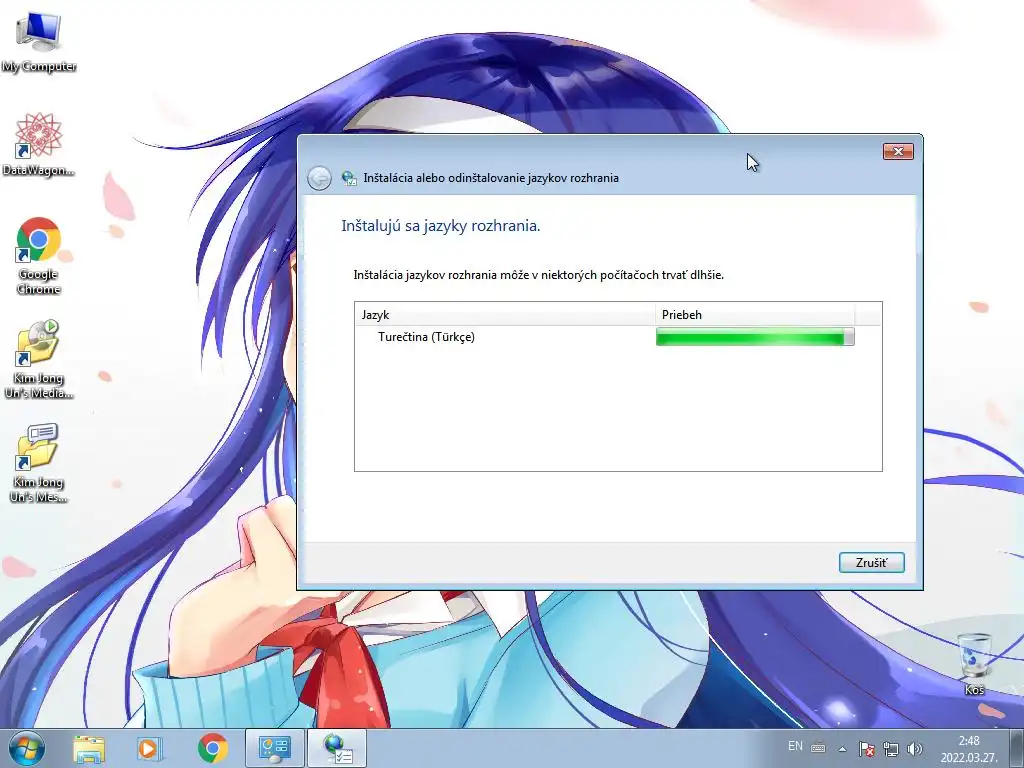
Task: Open Kim Jong Un's Mes... folder shortcut
Action: [x=39, y=463]
